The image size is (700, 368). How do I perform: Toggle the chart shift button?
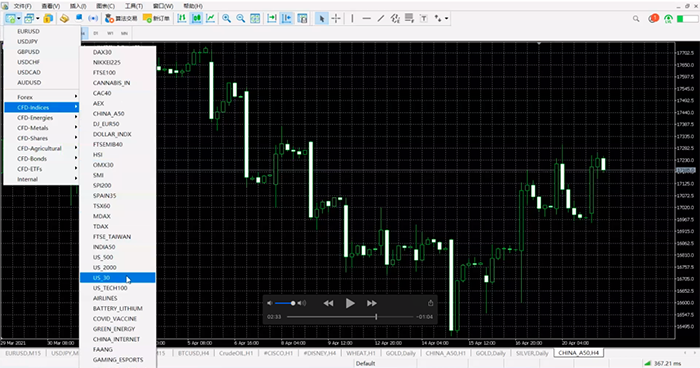click(287, 18)
